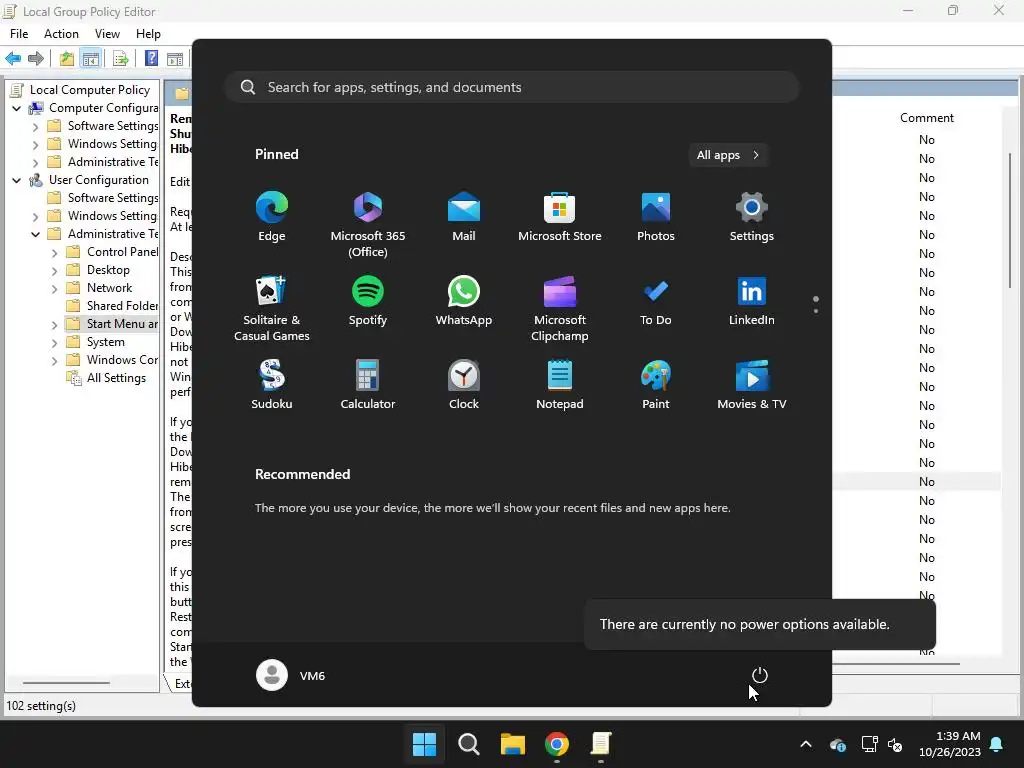Open the Clock app
Viewport: 1024px width, 768px height.
[x=464, y=385]
